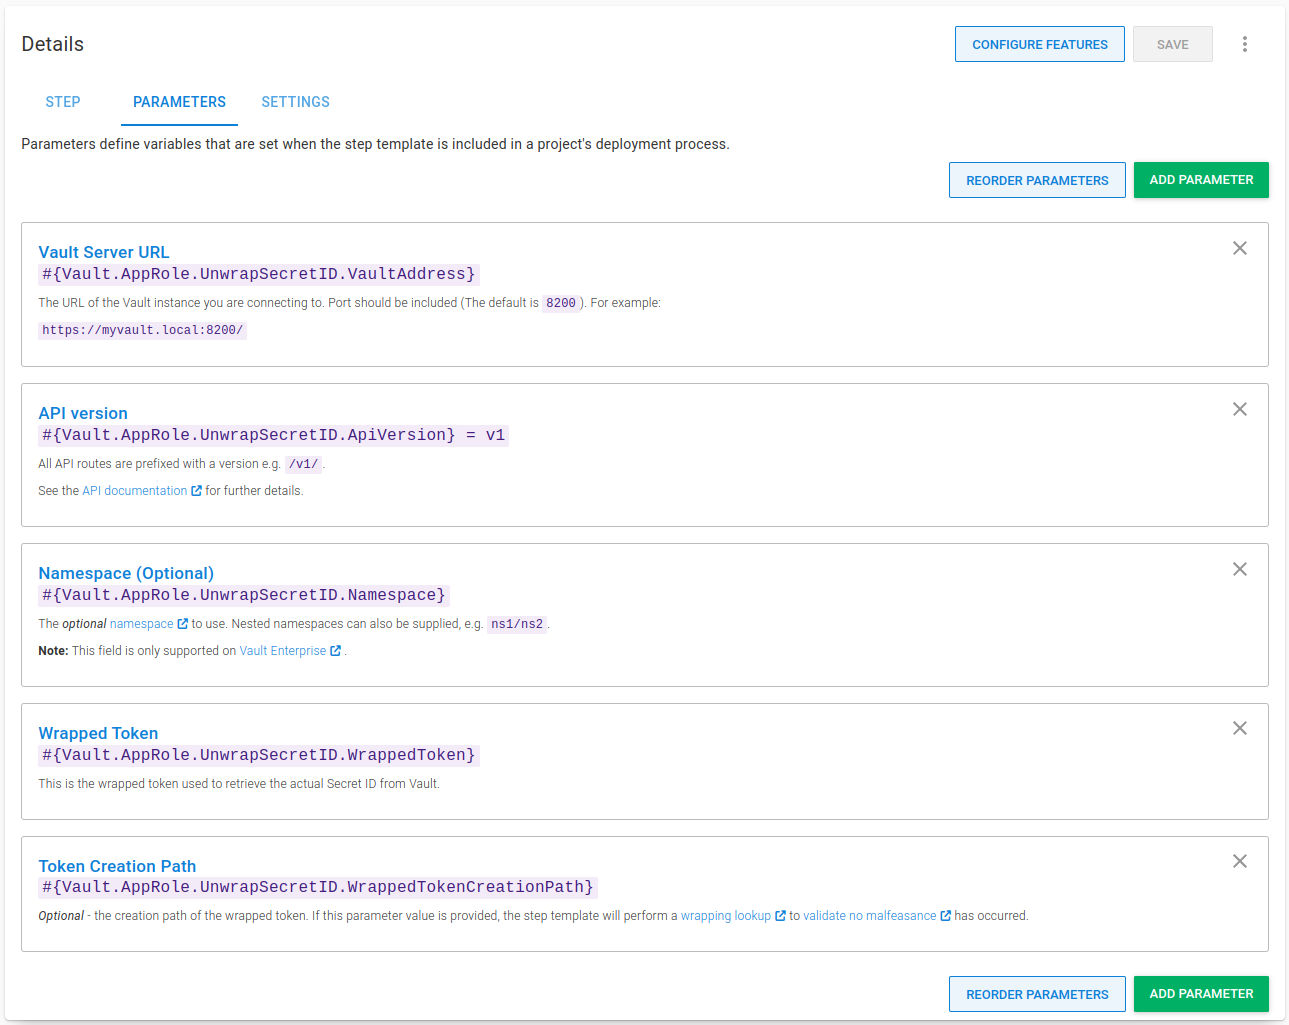Viewport: 1289px width, 1025px height.
Task: Delete the API version parameter
Action: 1239,410
